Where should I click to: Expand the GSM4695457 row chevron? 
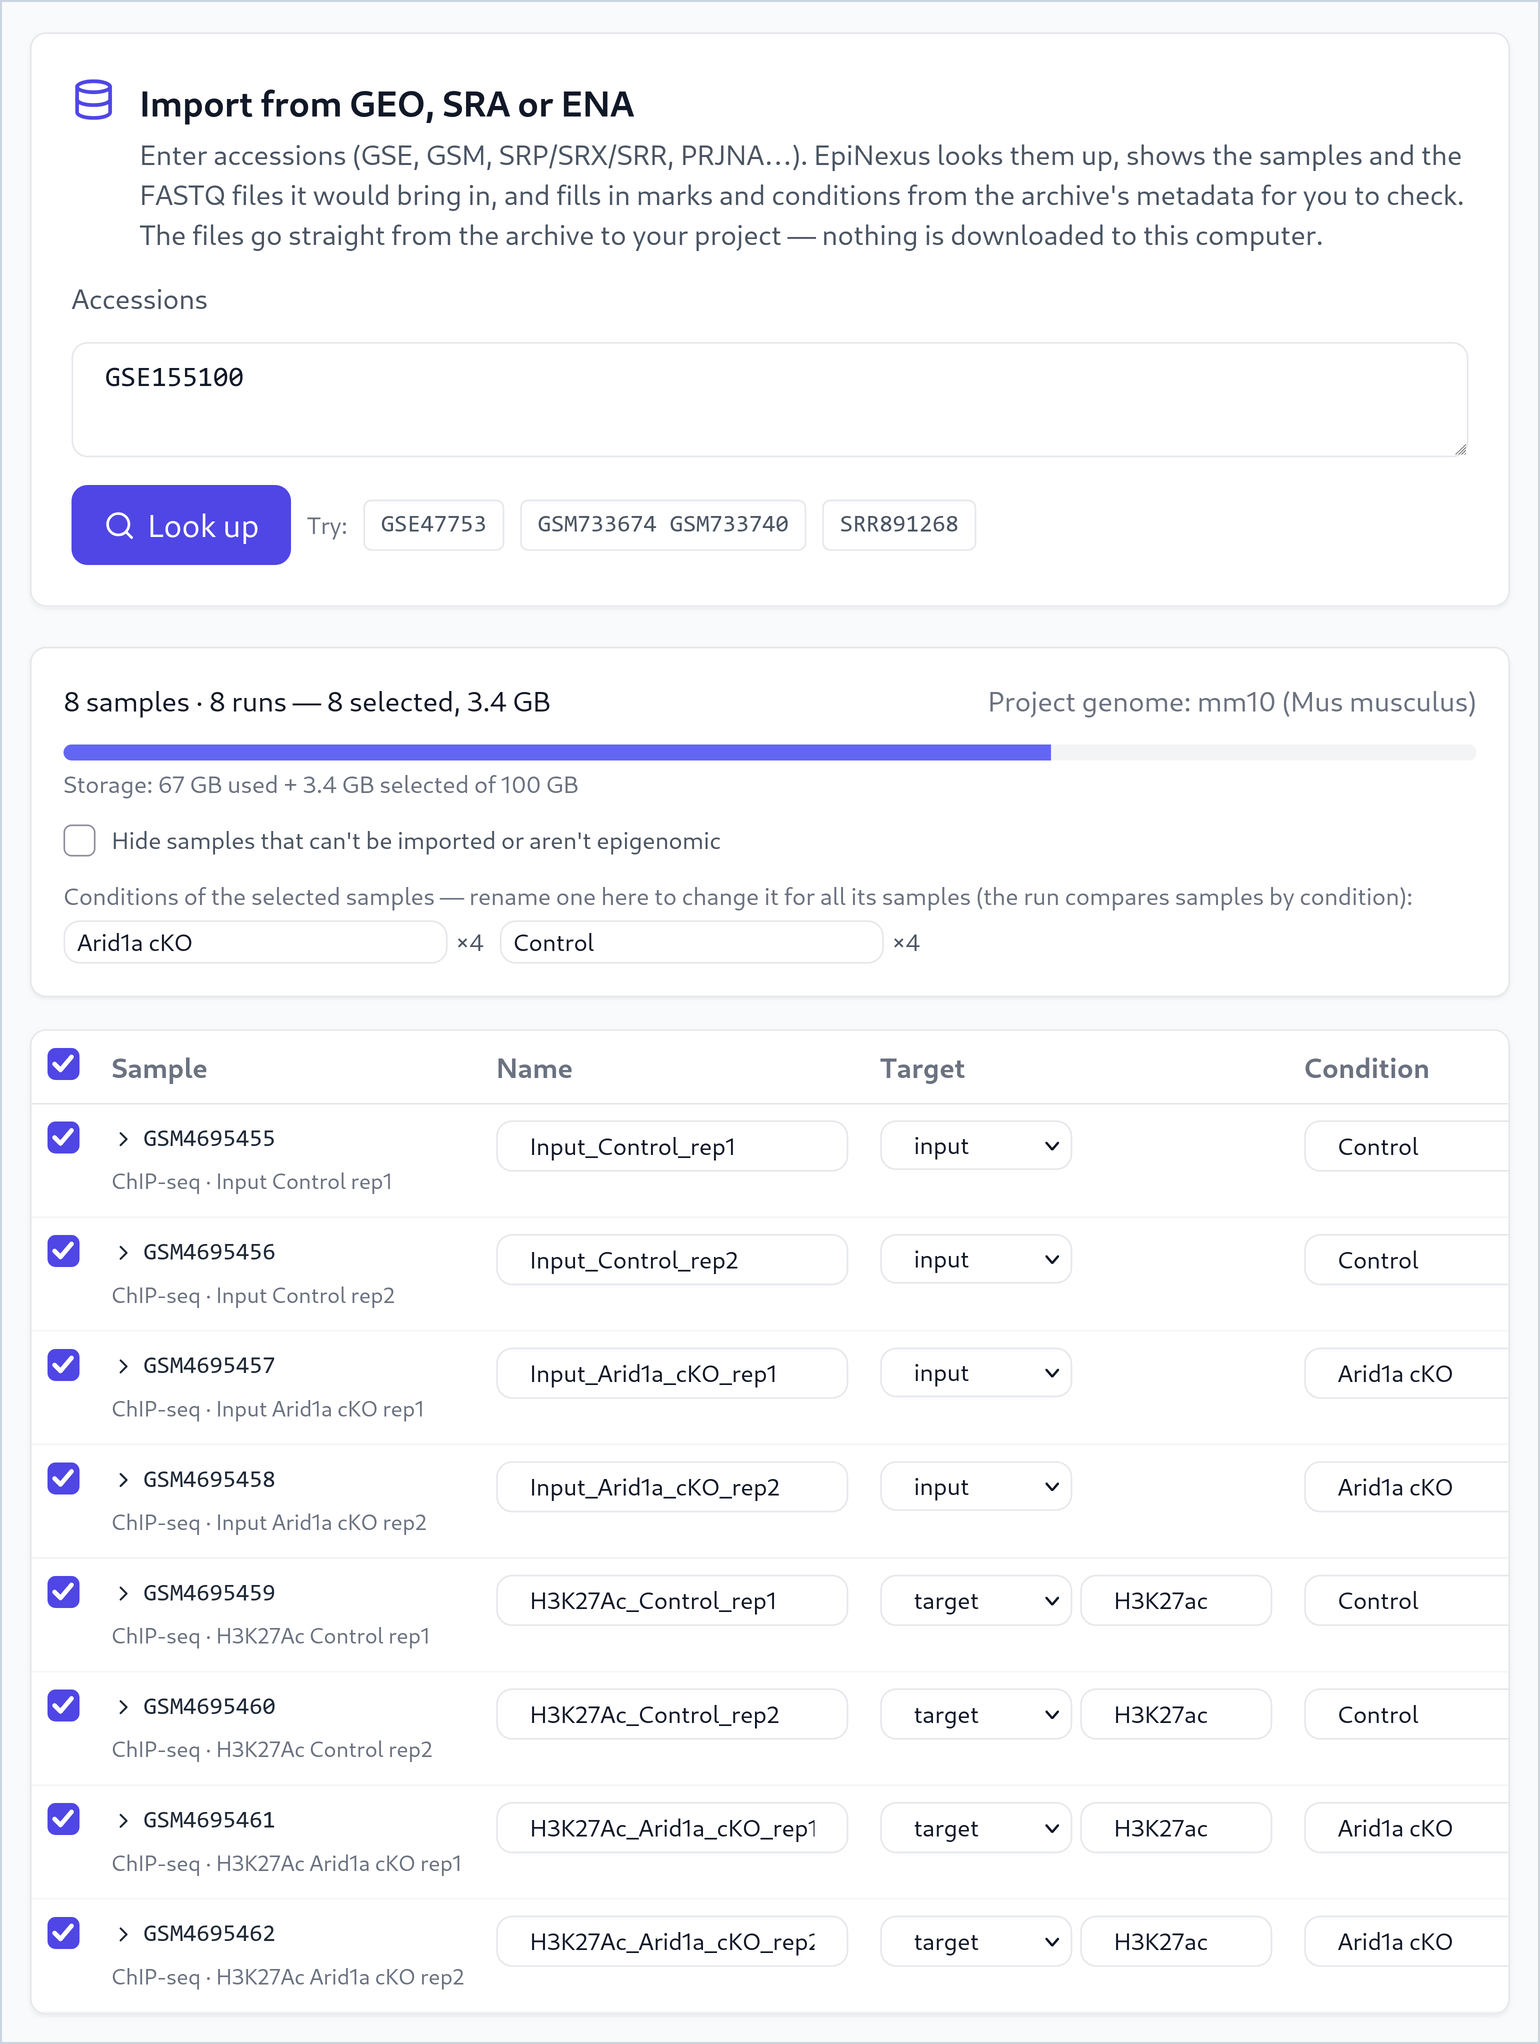tap(123, 1366)
